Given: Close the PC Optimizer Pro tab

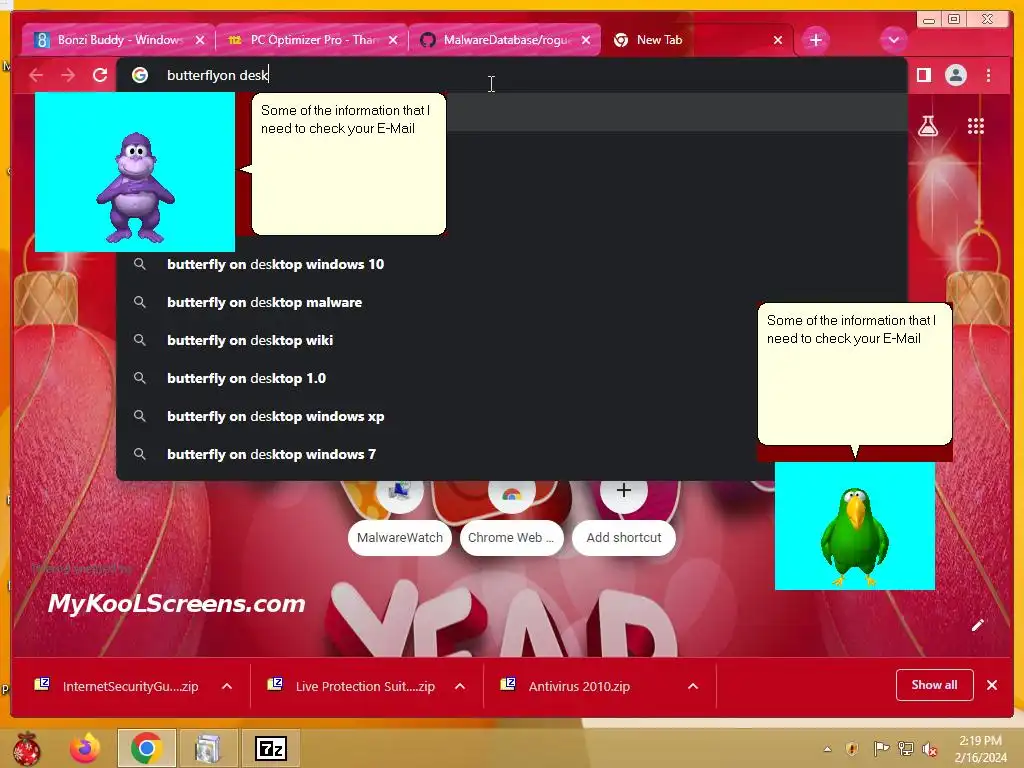Looking at the screenshot, I should click(393, 40).
